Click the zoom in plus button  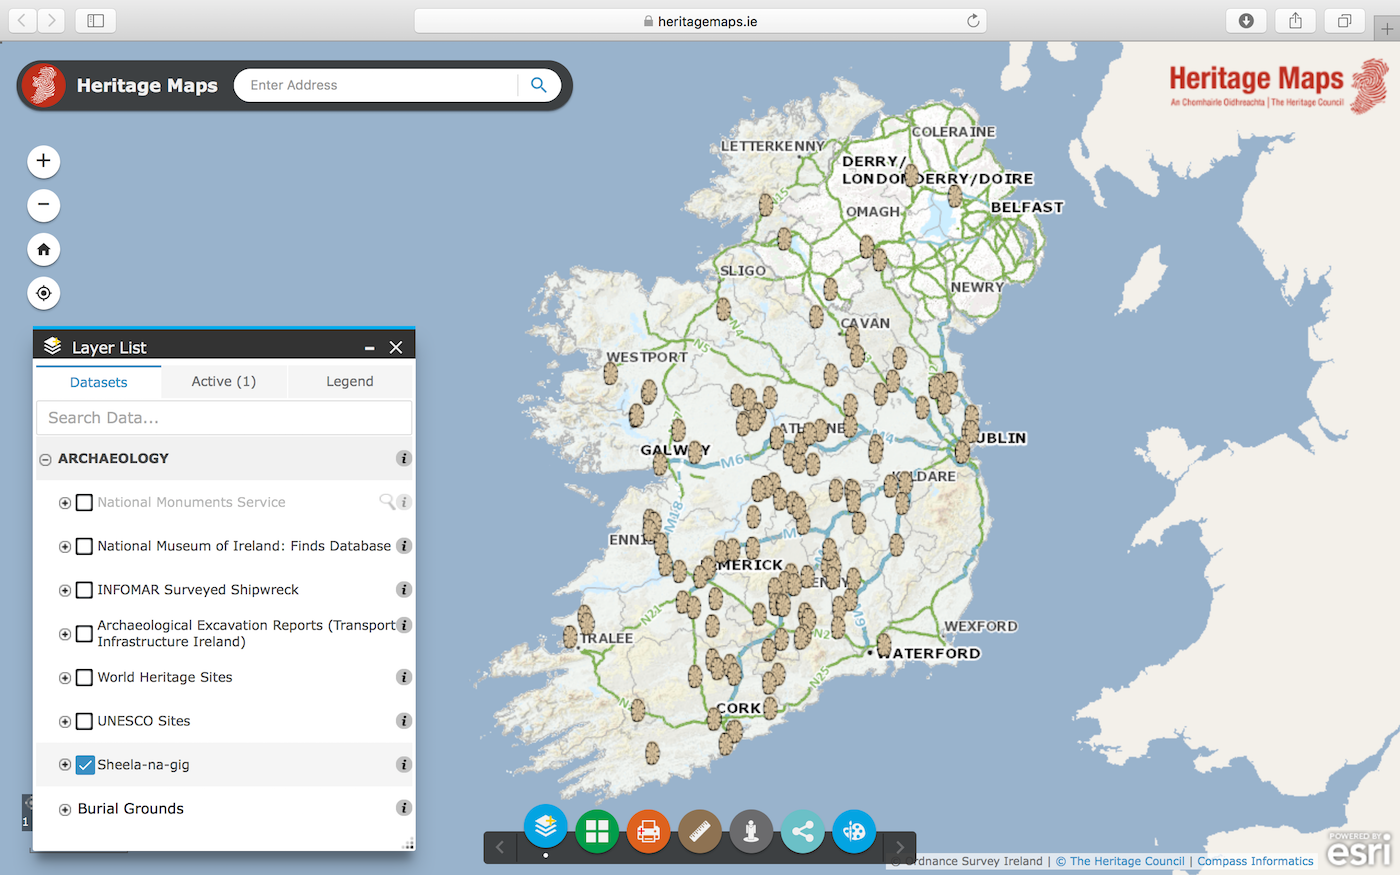point(43,161)
